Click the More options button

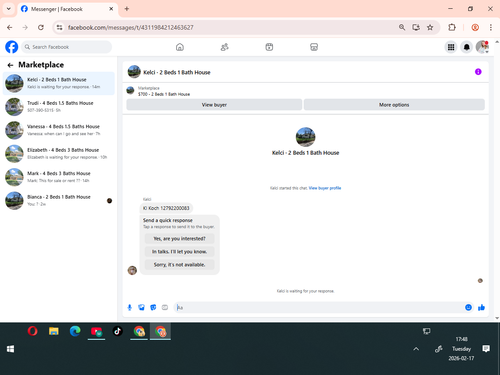click(394, 105)
